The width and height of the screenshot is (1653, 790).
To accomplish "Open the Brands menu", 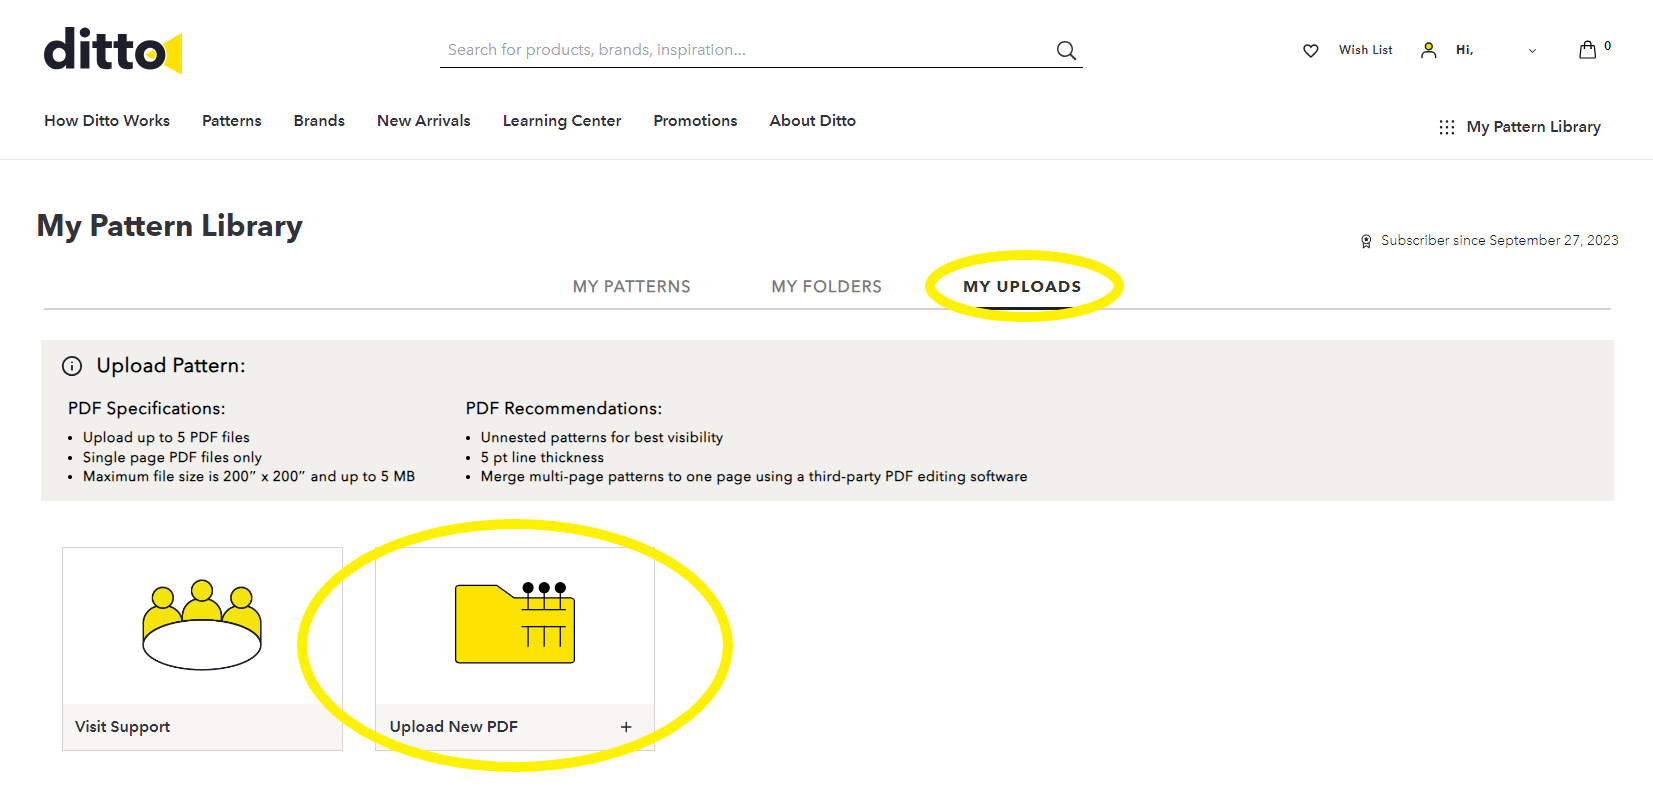I will (x=319, y=121).
